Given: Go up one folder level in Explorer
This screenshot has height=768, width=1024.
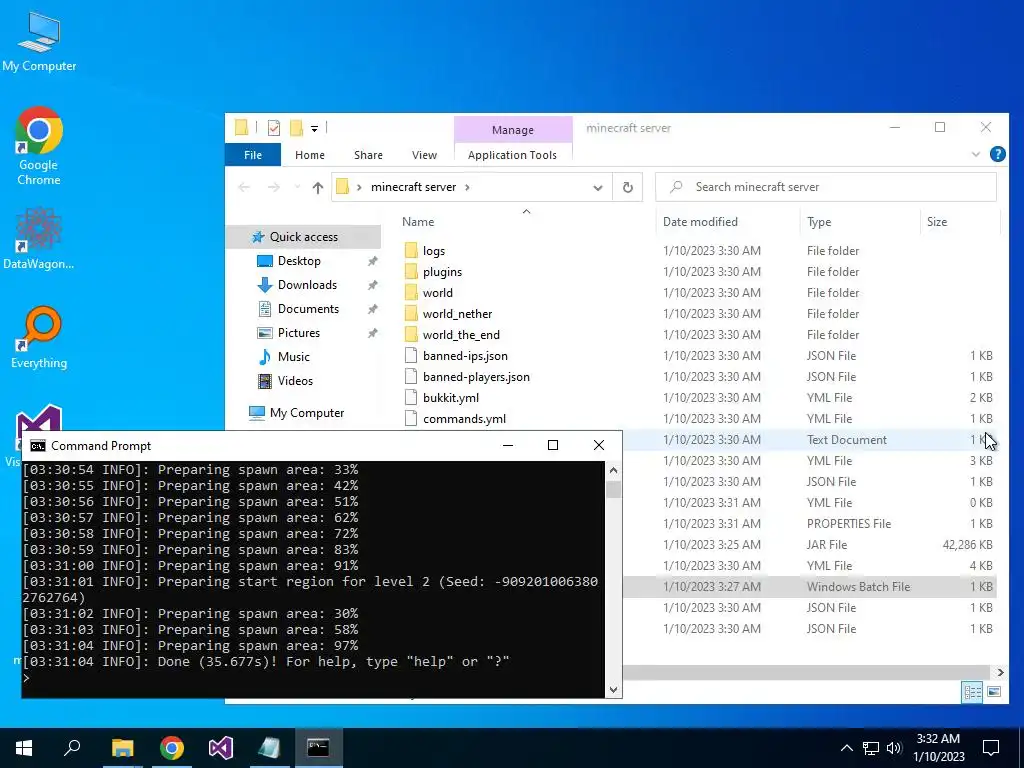Looking at the screenshot, I should pos(317,187).
